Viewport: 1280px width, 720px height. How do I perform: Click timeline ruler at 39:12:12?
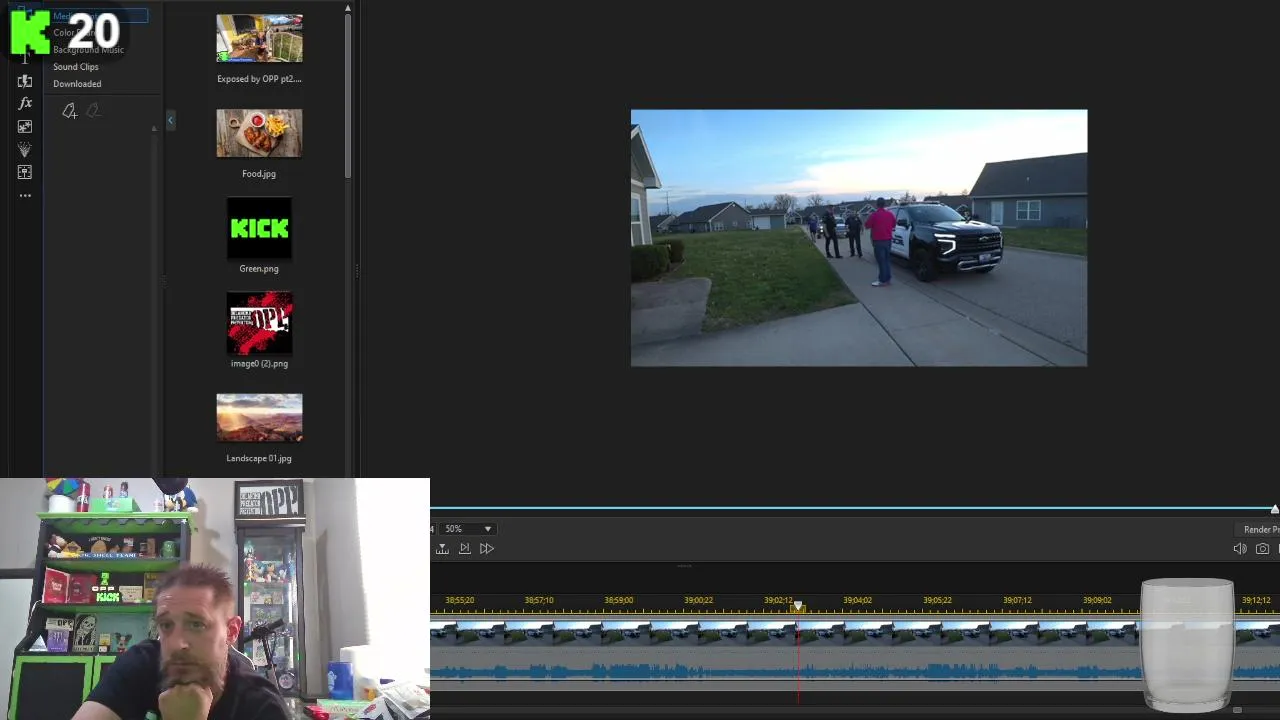[1256, 601]
